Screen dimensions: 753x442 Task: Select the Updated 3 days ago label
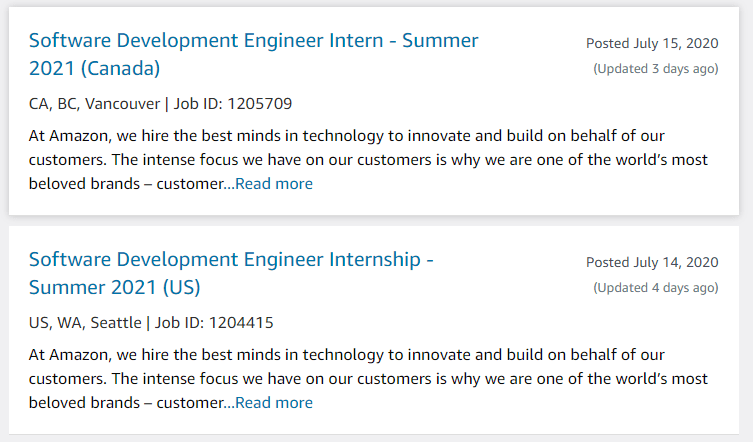click(656, 69)
